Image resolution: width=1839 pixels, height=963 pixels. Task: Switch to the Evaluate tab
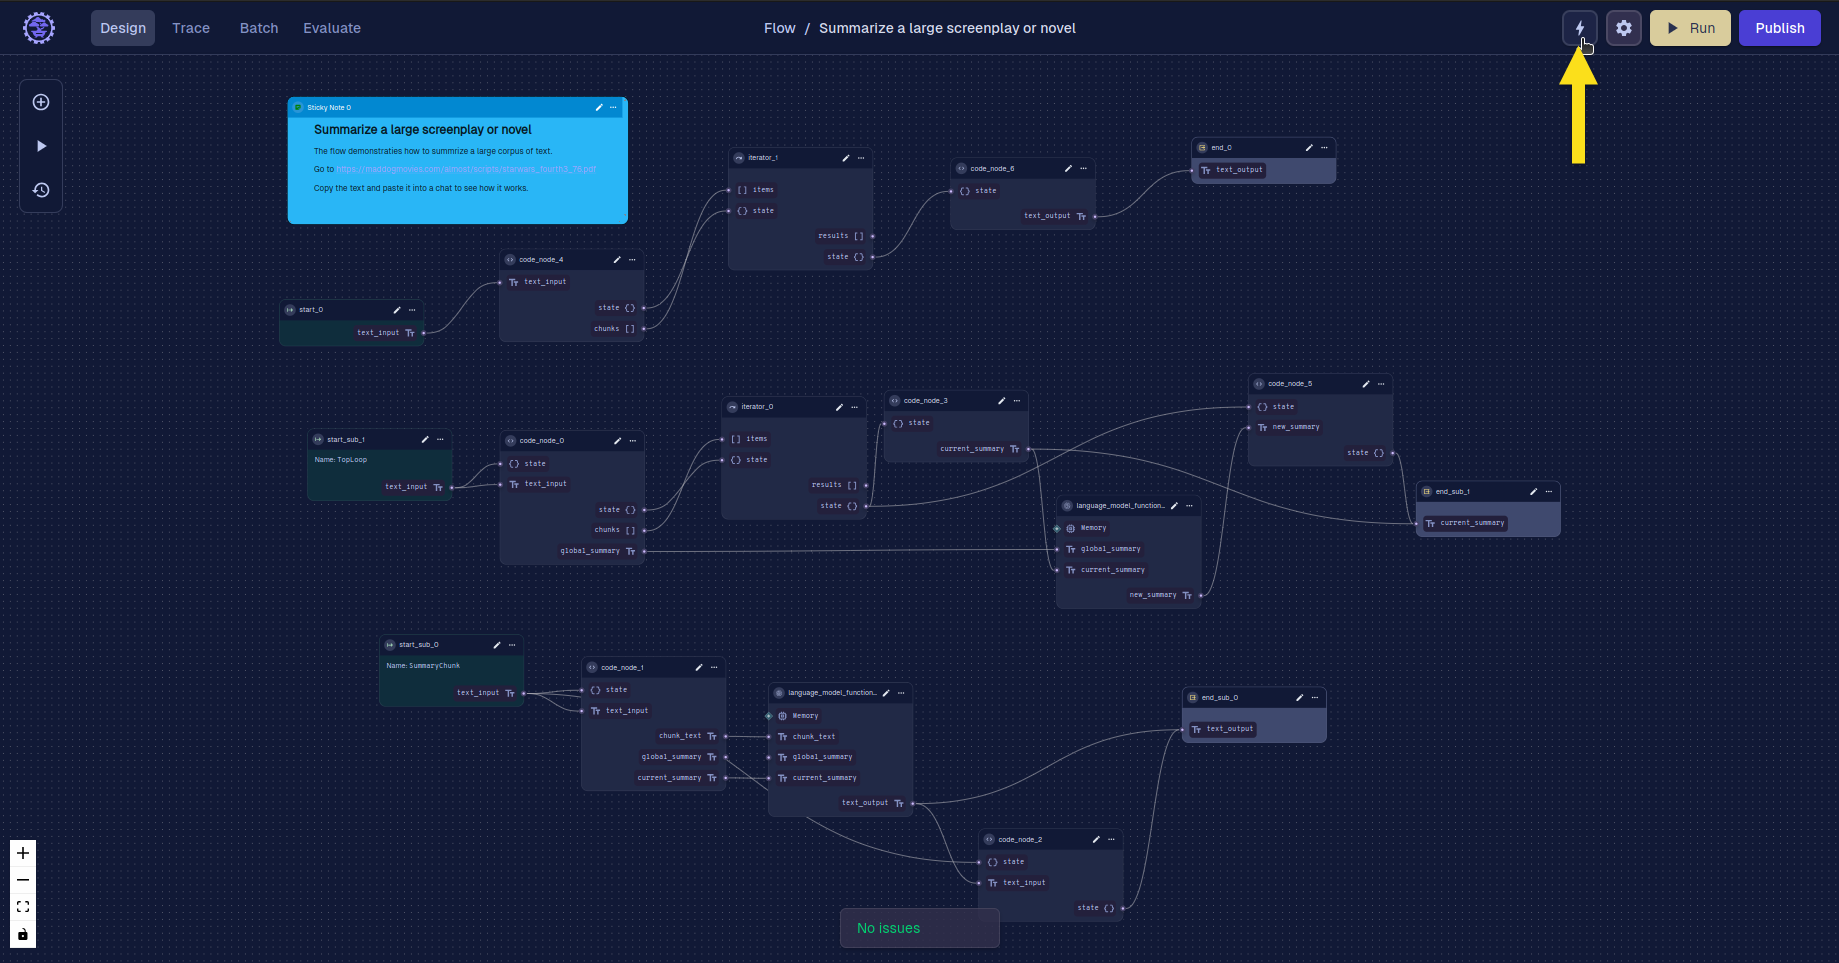[332, 28]
